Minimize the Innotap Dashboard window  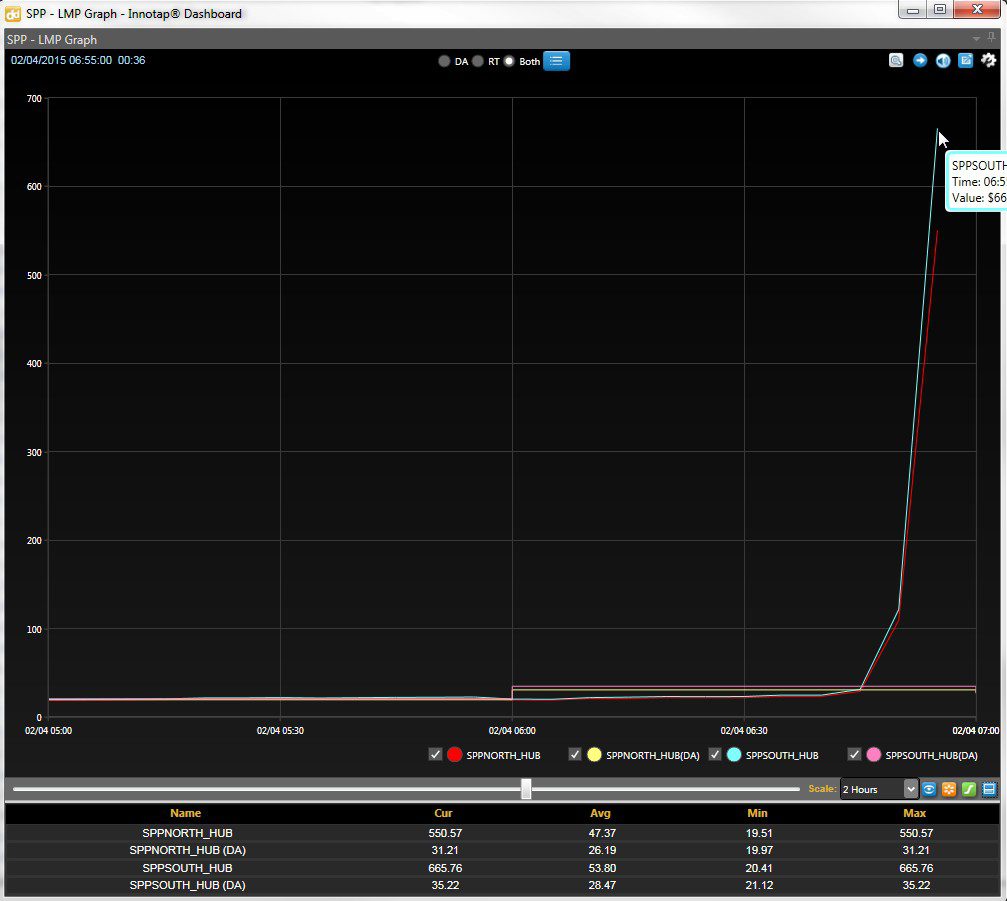(x=913, y=9)
